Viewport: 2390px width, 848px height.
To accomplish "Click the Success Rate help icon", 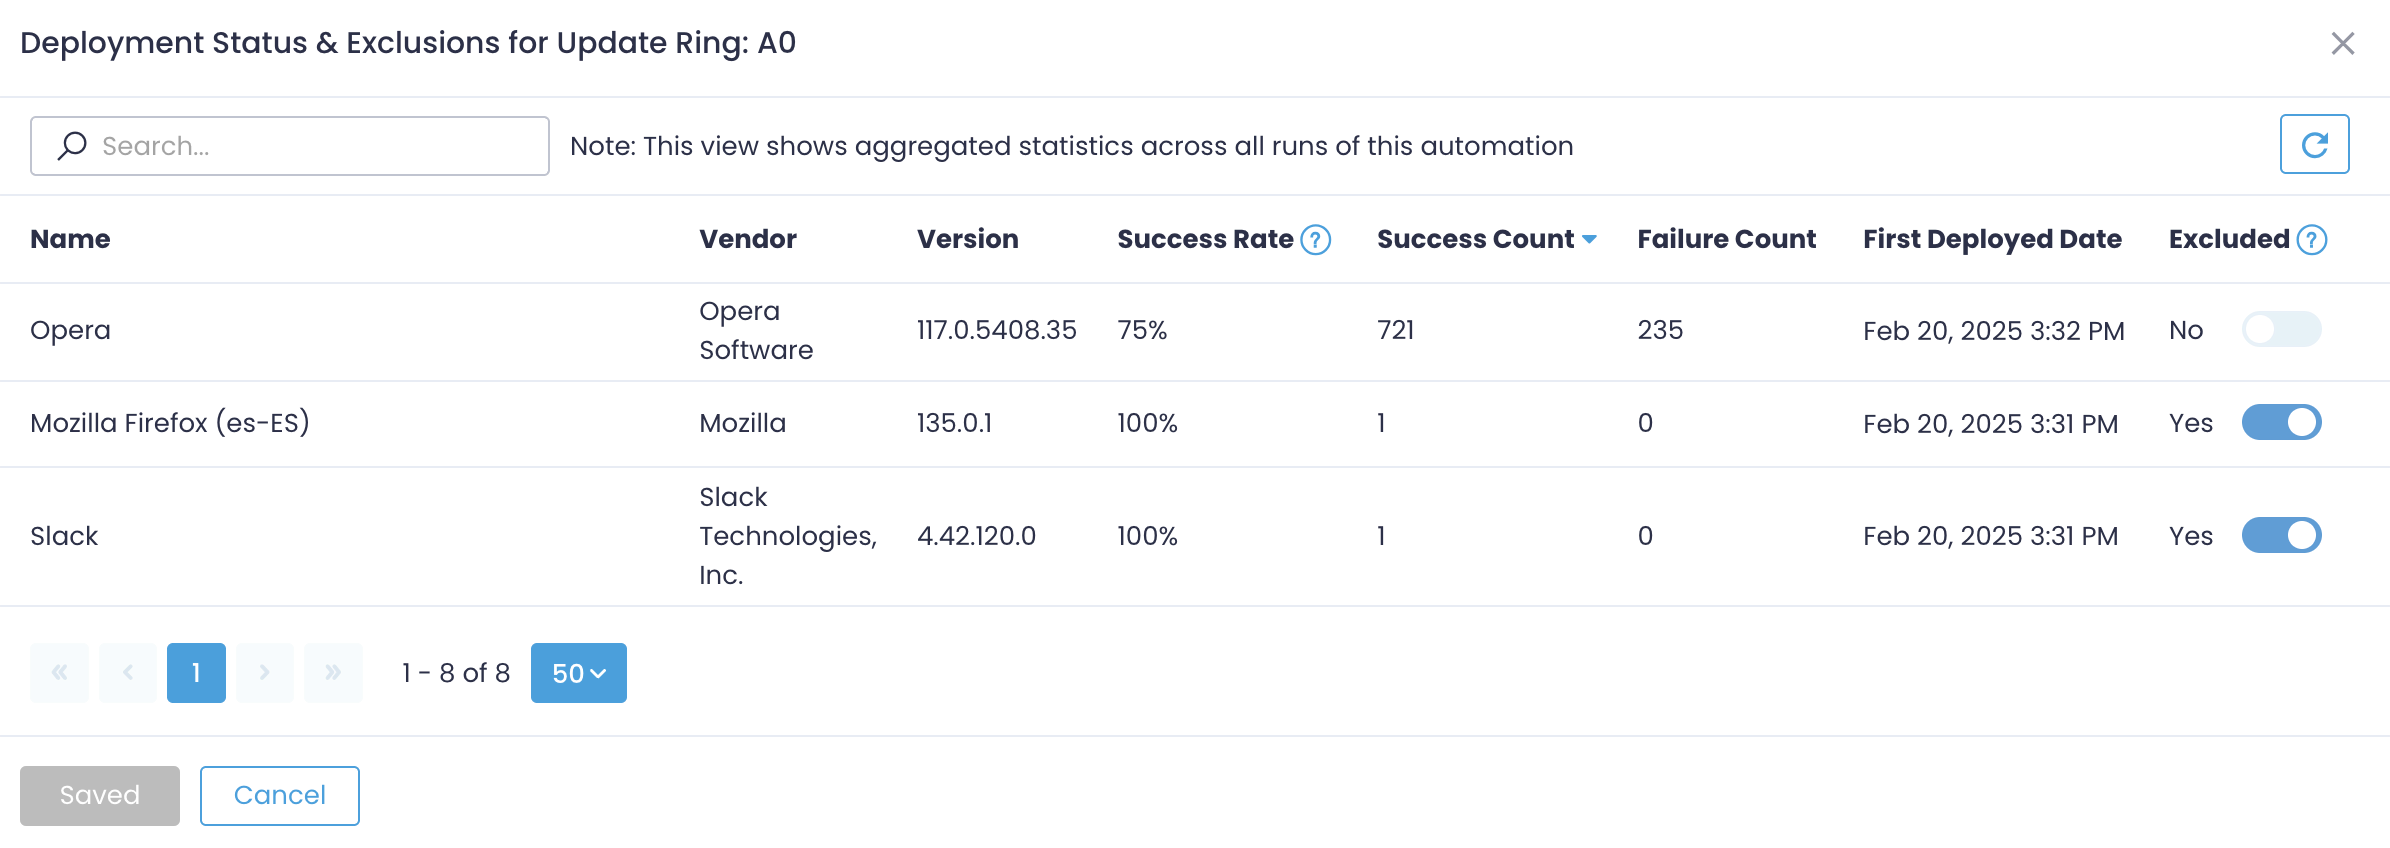I will coord(1316,240).
